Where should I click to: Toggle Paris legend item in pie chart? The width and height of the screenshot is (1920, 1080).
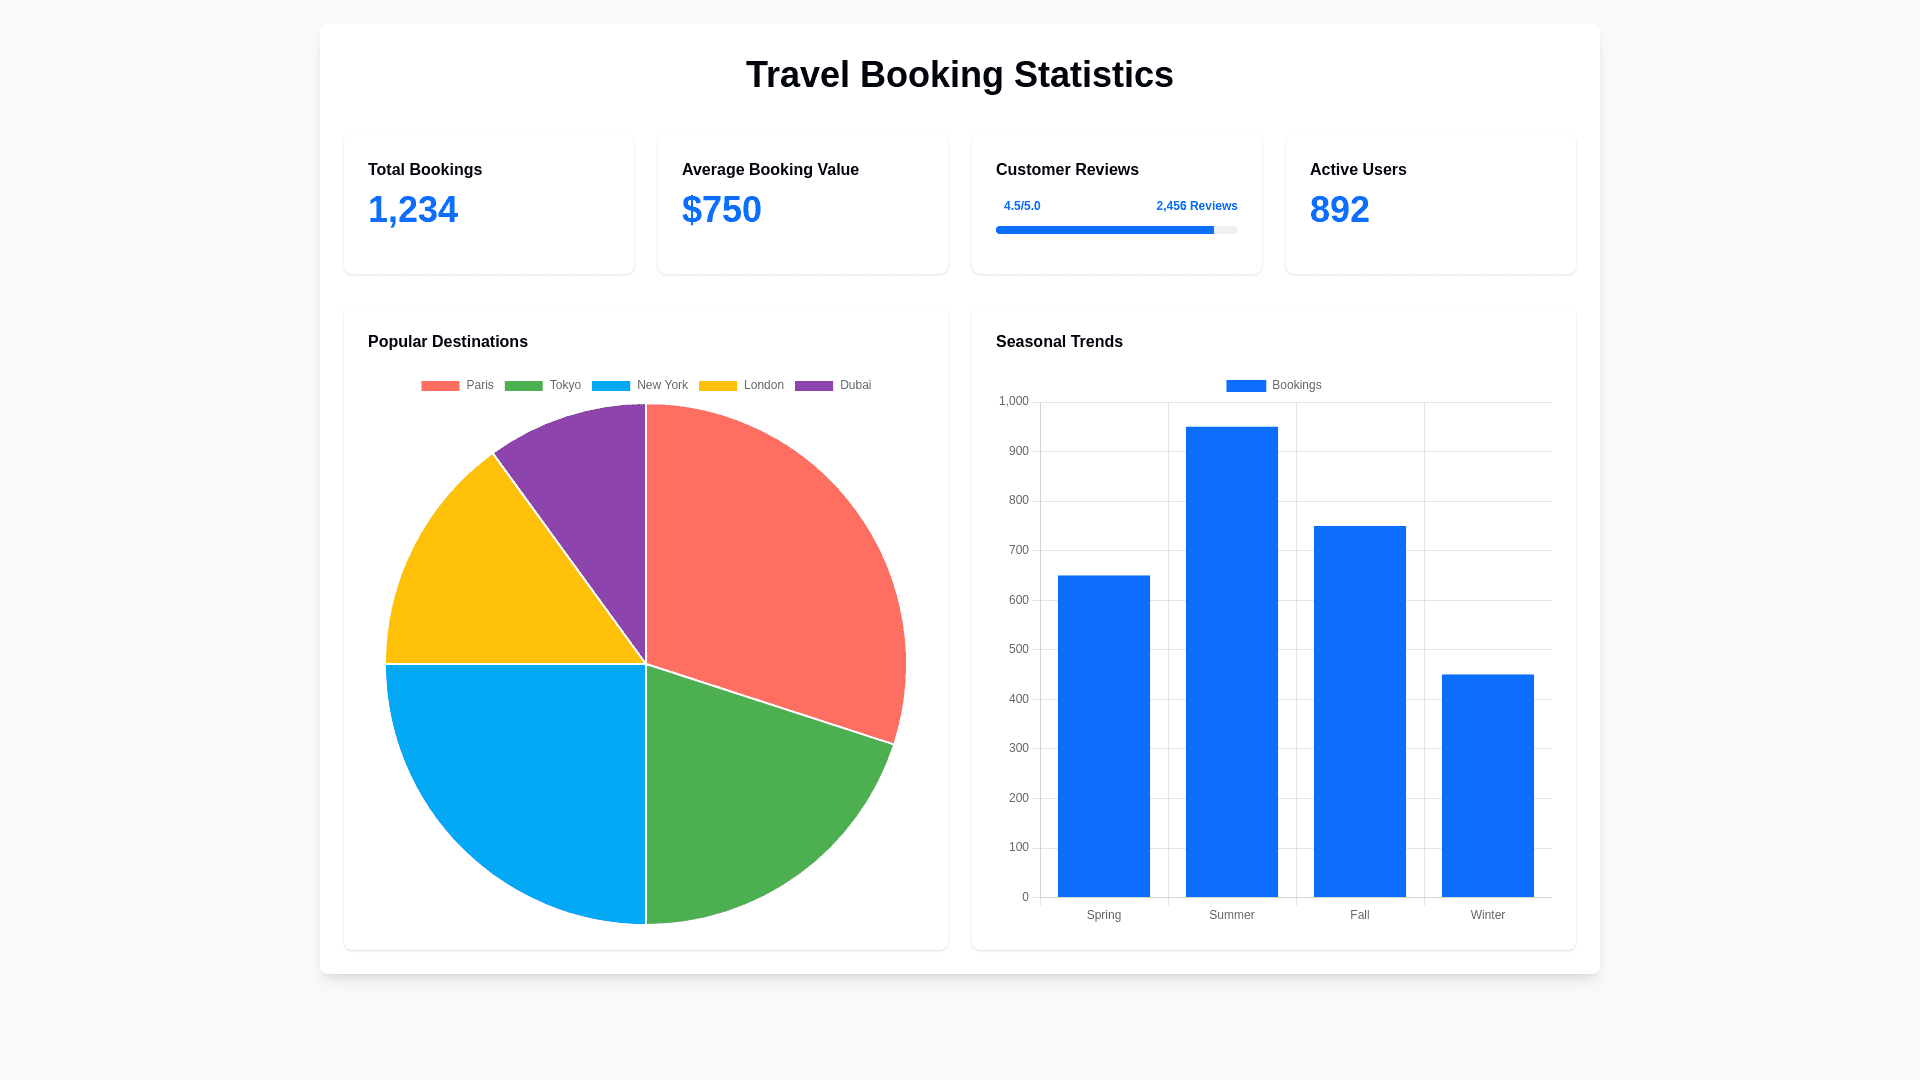click(x=457, y=385)
